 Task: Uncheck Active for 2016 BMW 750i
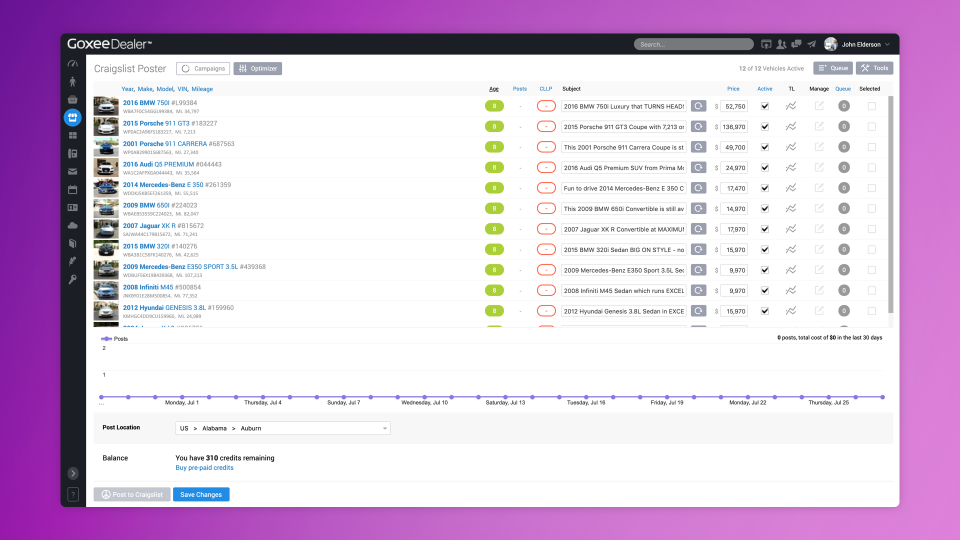pyautogui.click(x=765, y=106)
